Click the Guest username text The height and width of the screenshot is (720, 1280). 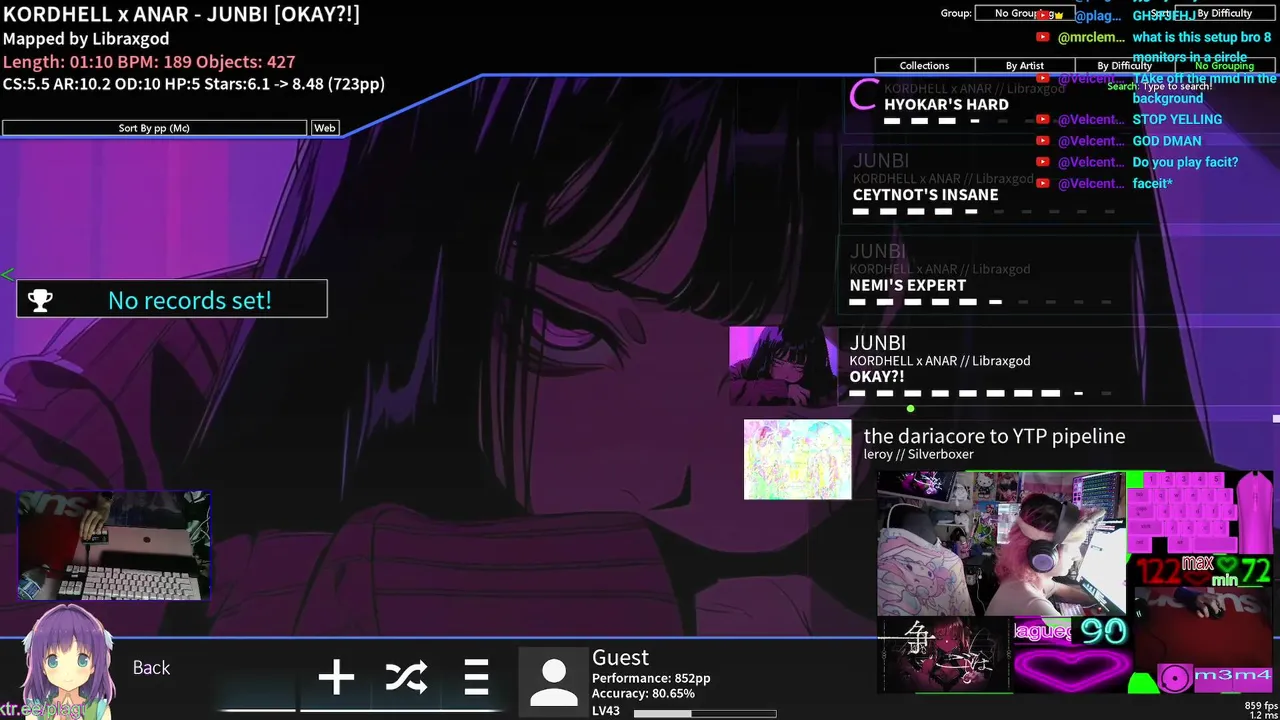(x=620, y=657)
